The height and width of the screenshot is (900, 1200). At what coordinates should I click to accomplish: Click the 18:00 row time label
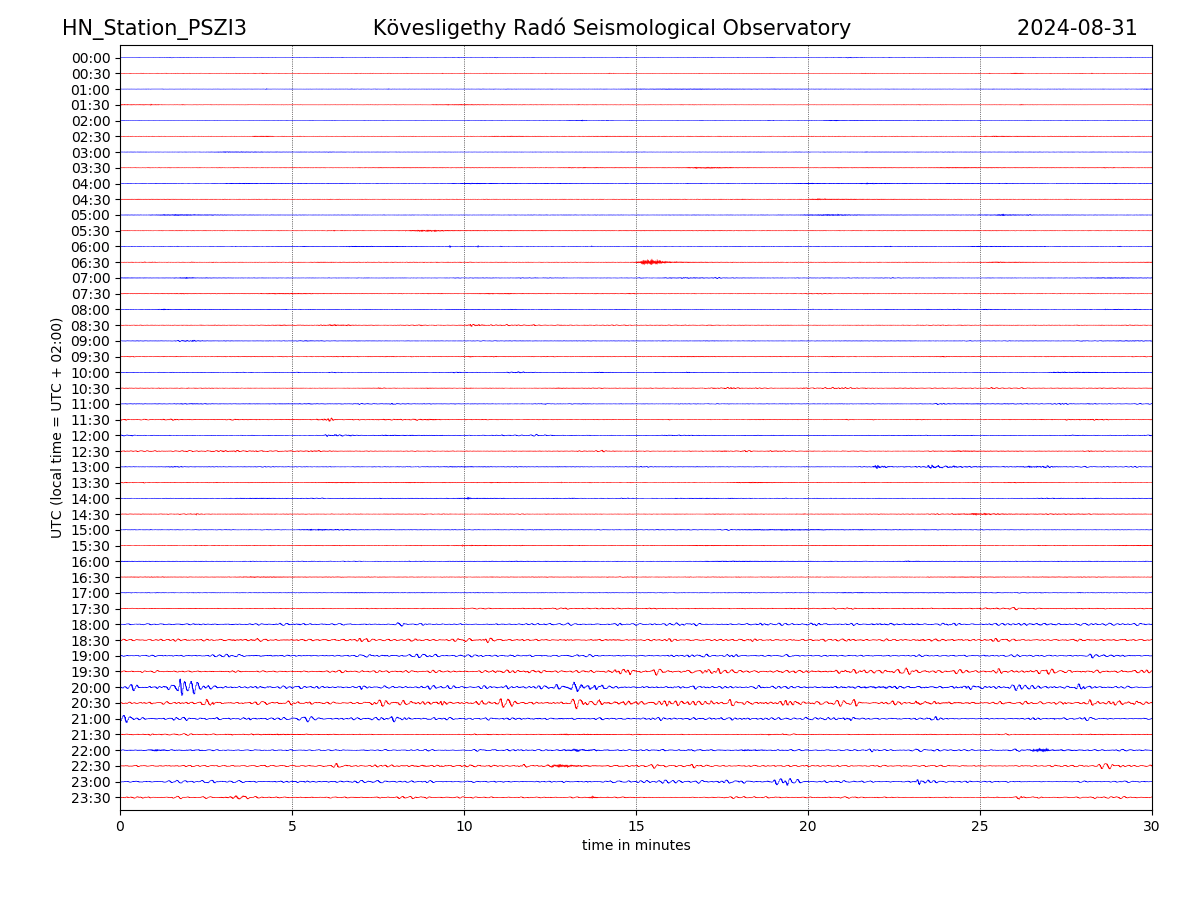pos(91,625)
